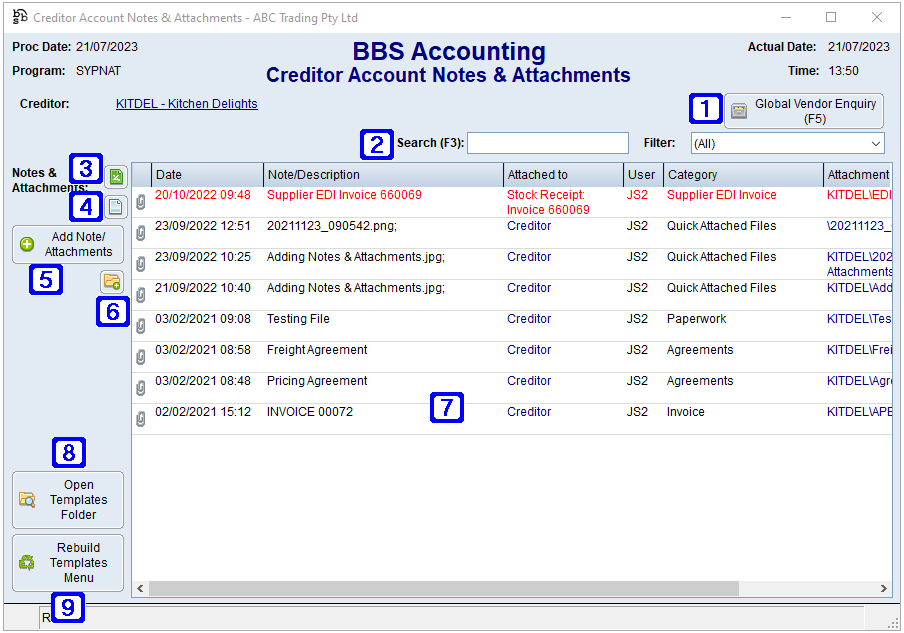Click inside the Search (F3) field
This screenshot has width=904, height=633.
tap(548, 143)
